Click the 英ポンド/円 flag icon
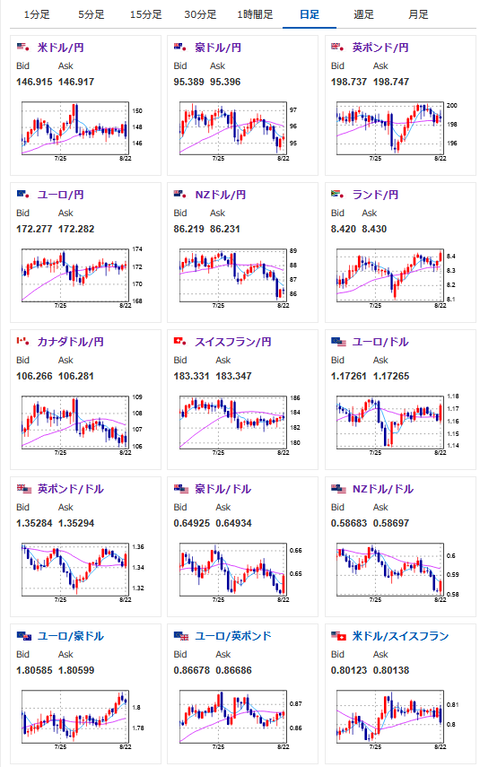480x767 pixels. (338, 47)
